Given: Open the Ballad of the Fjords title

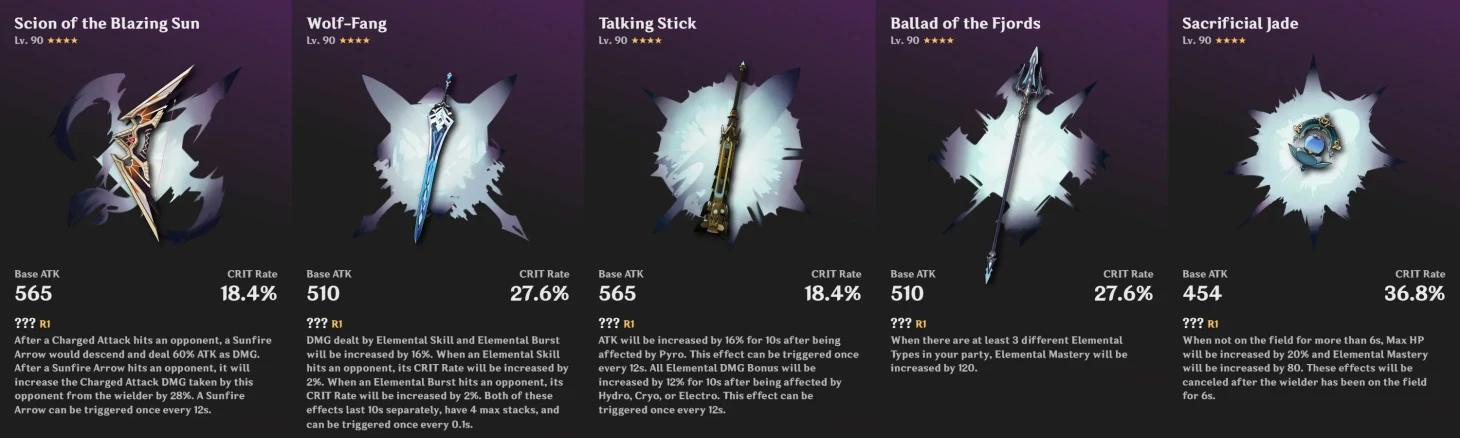Looking at the screenshot, I should tap(965, 23).
